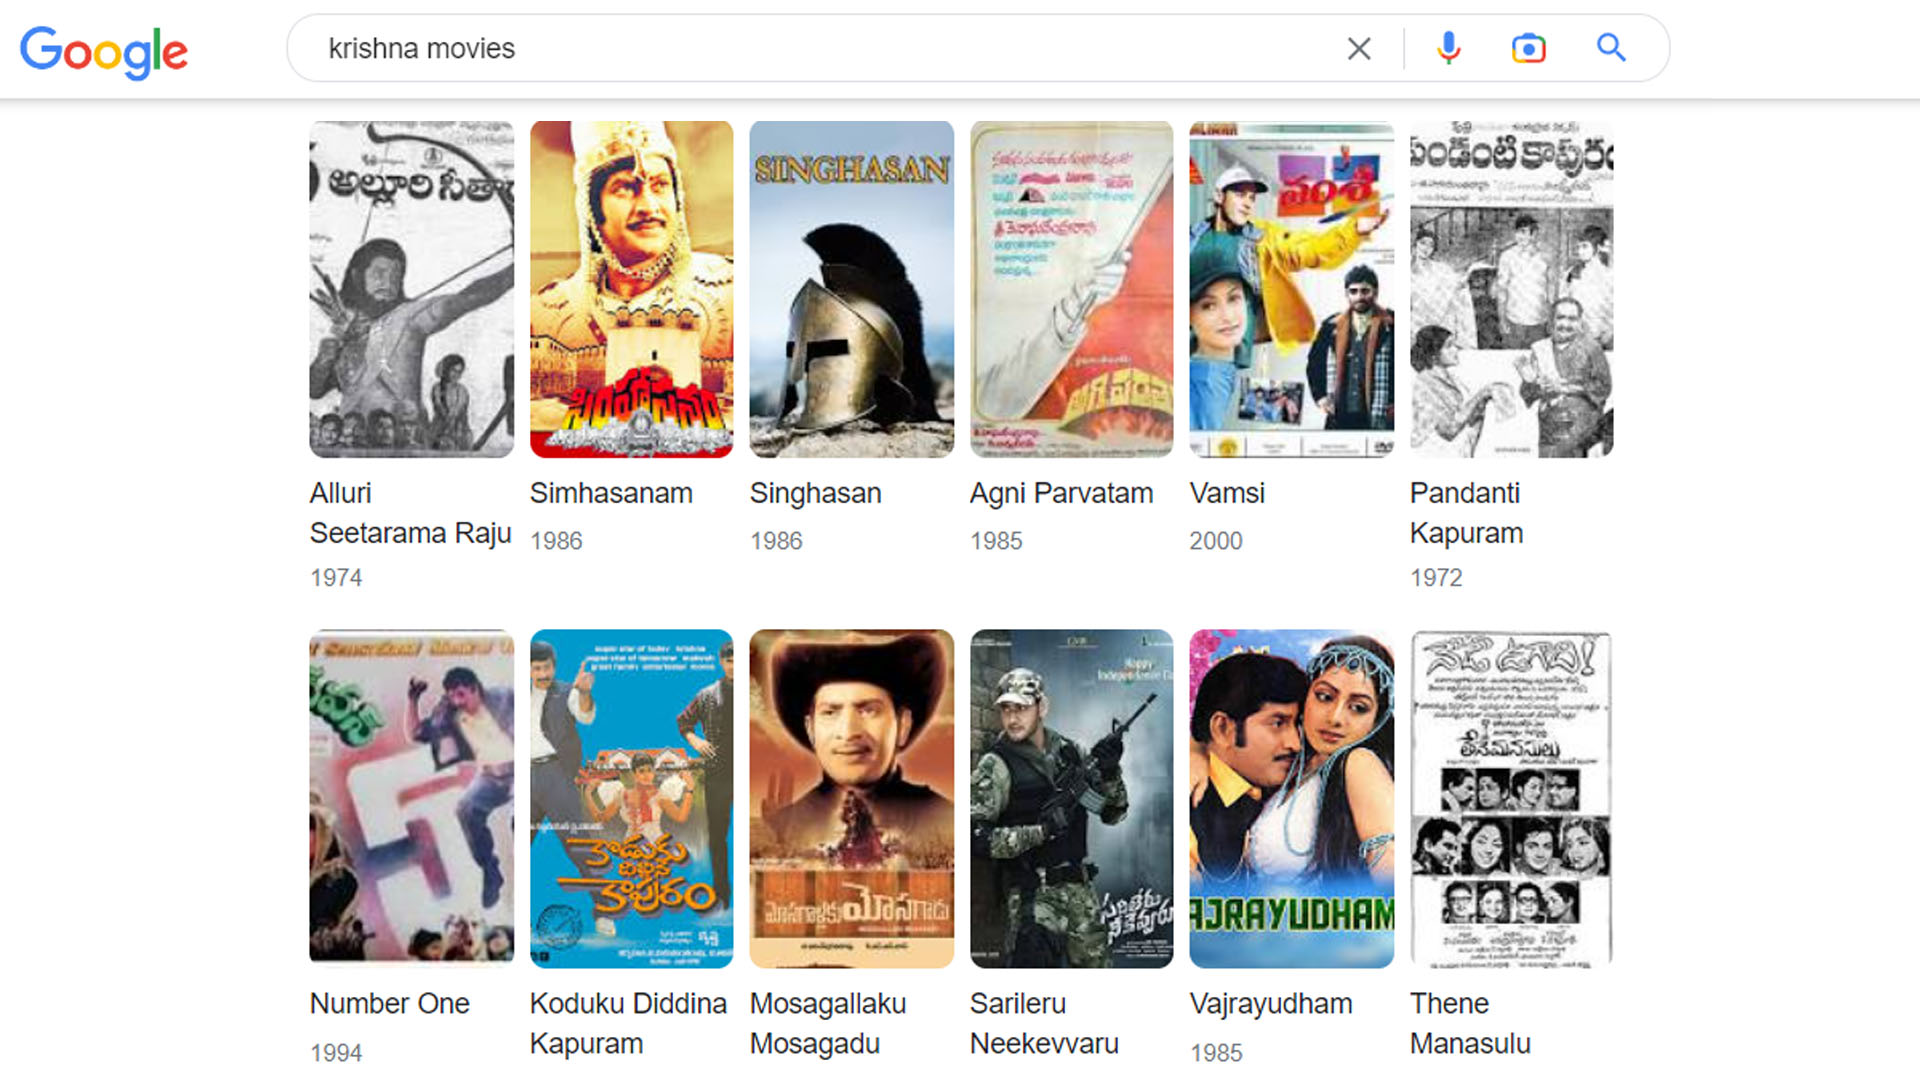Open the Vamsi movie poster
The width and height of the screenshot is (1920, 1080).
click(1291, 289)
